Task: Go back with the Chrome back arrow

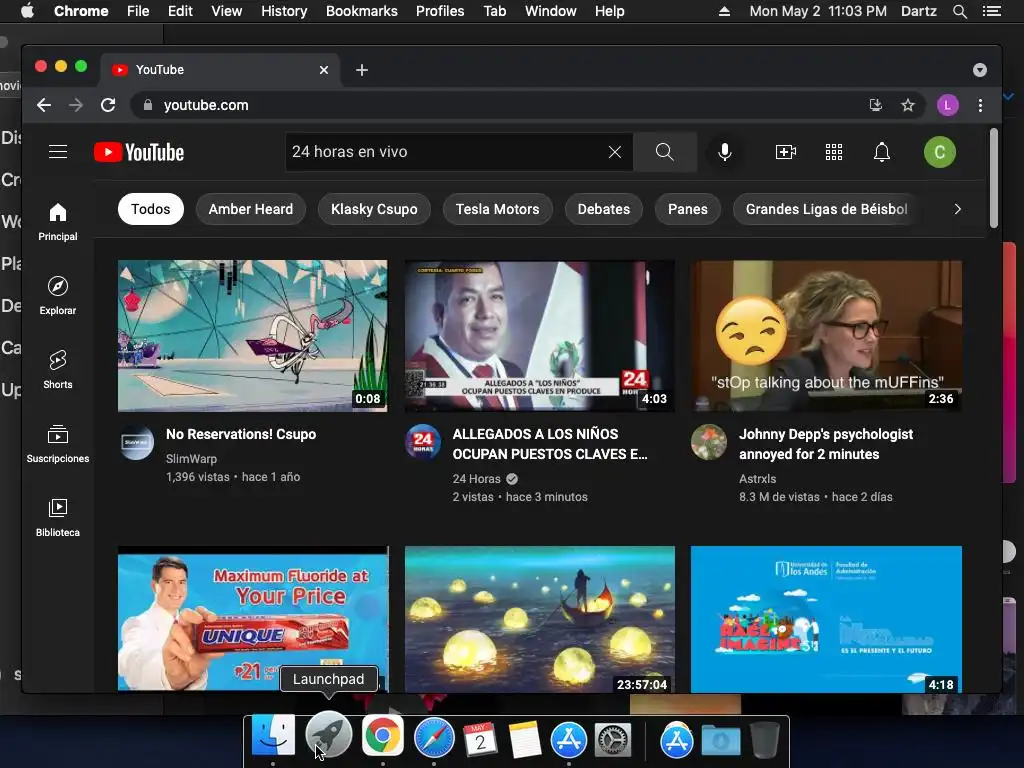Action: 44,105
